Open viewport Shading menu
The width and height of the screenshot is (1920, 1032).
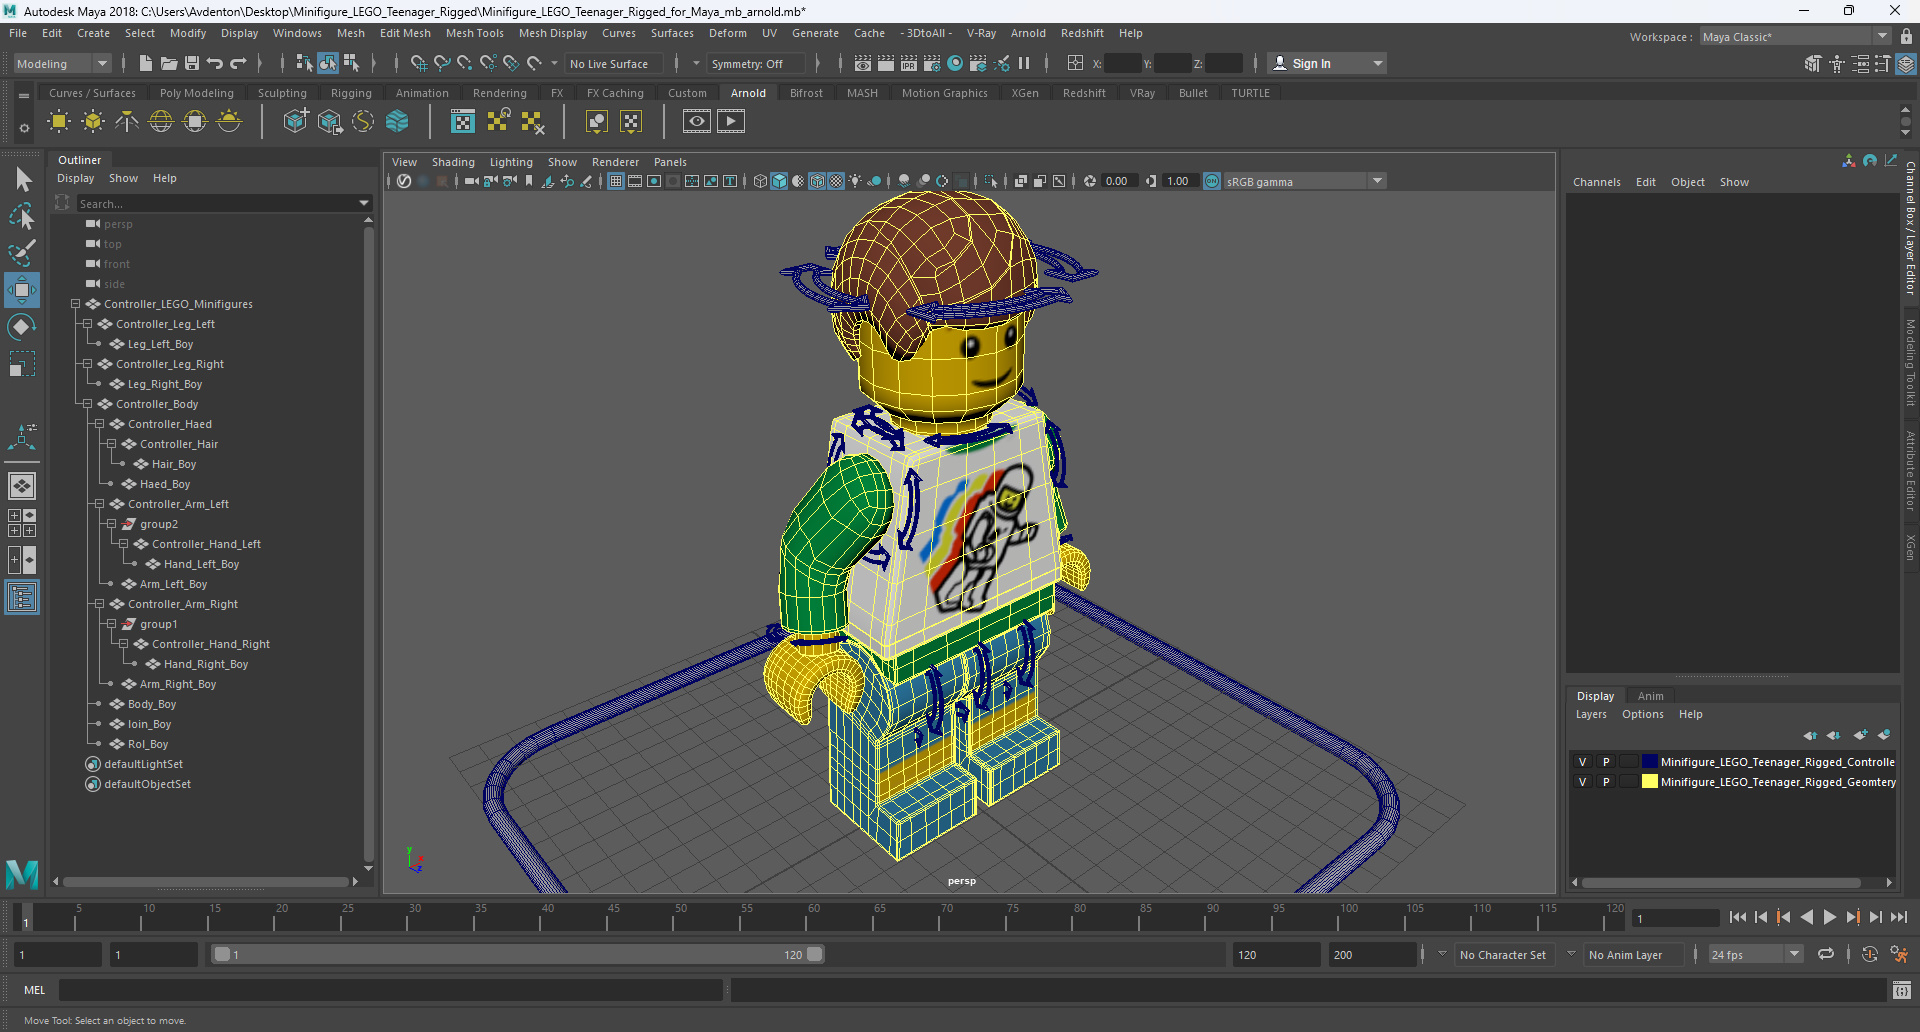click(453, 162)
